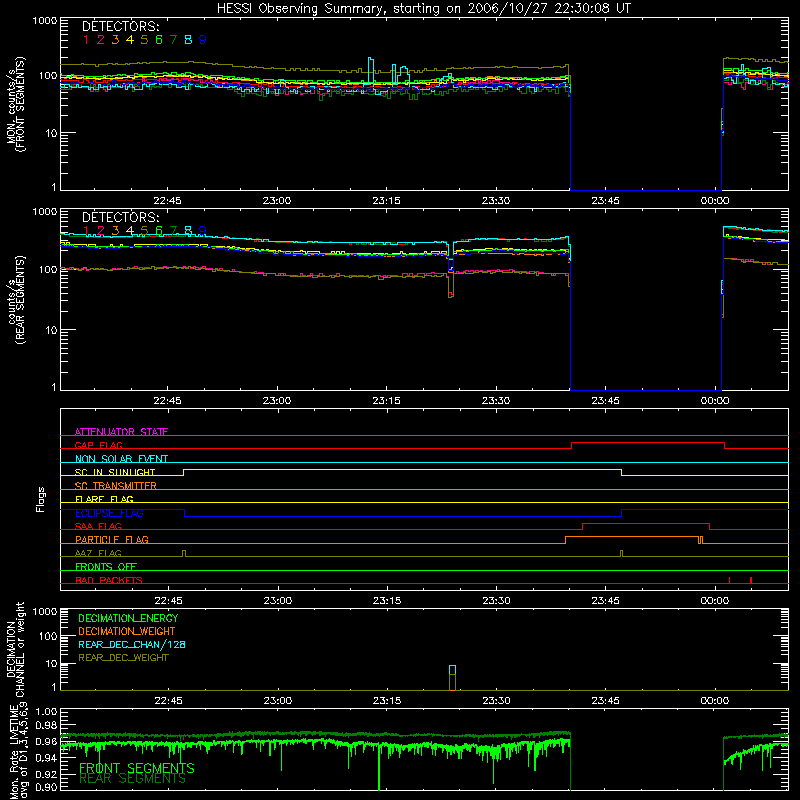Click the 23:45 time tick under the flags panel
This screenshot has width=800, height=800.
click(606, 601)
